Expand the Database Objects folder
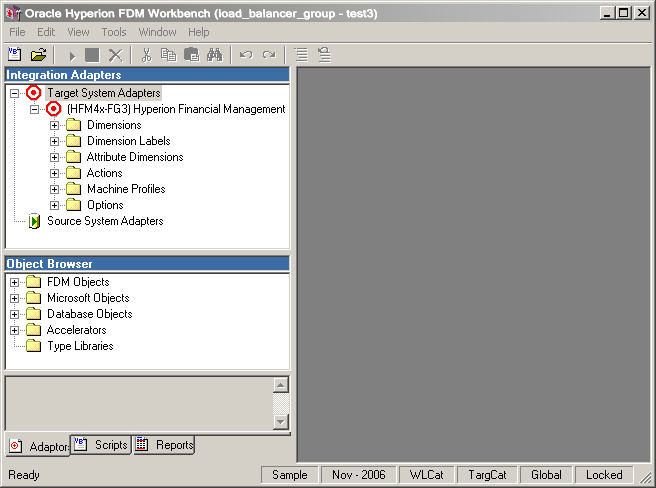This screenshot has height=488, width=656. [14, 314]
